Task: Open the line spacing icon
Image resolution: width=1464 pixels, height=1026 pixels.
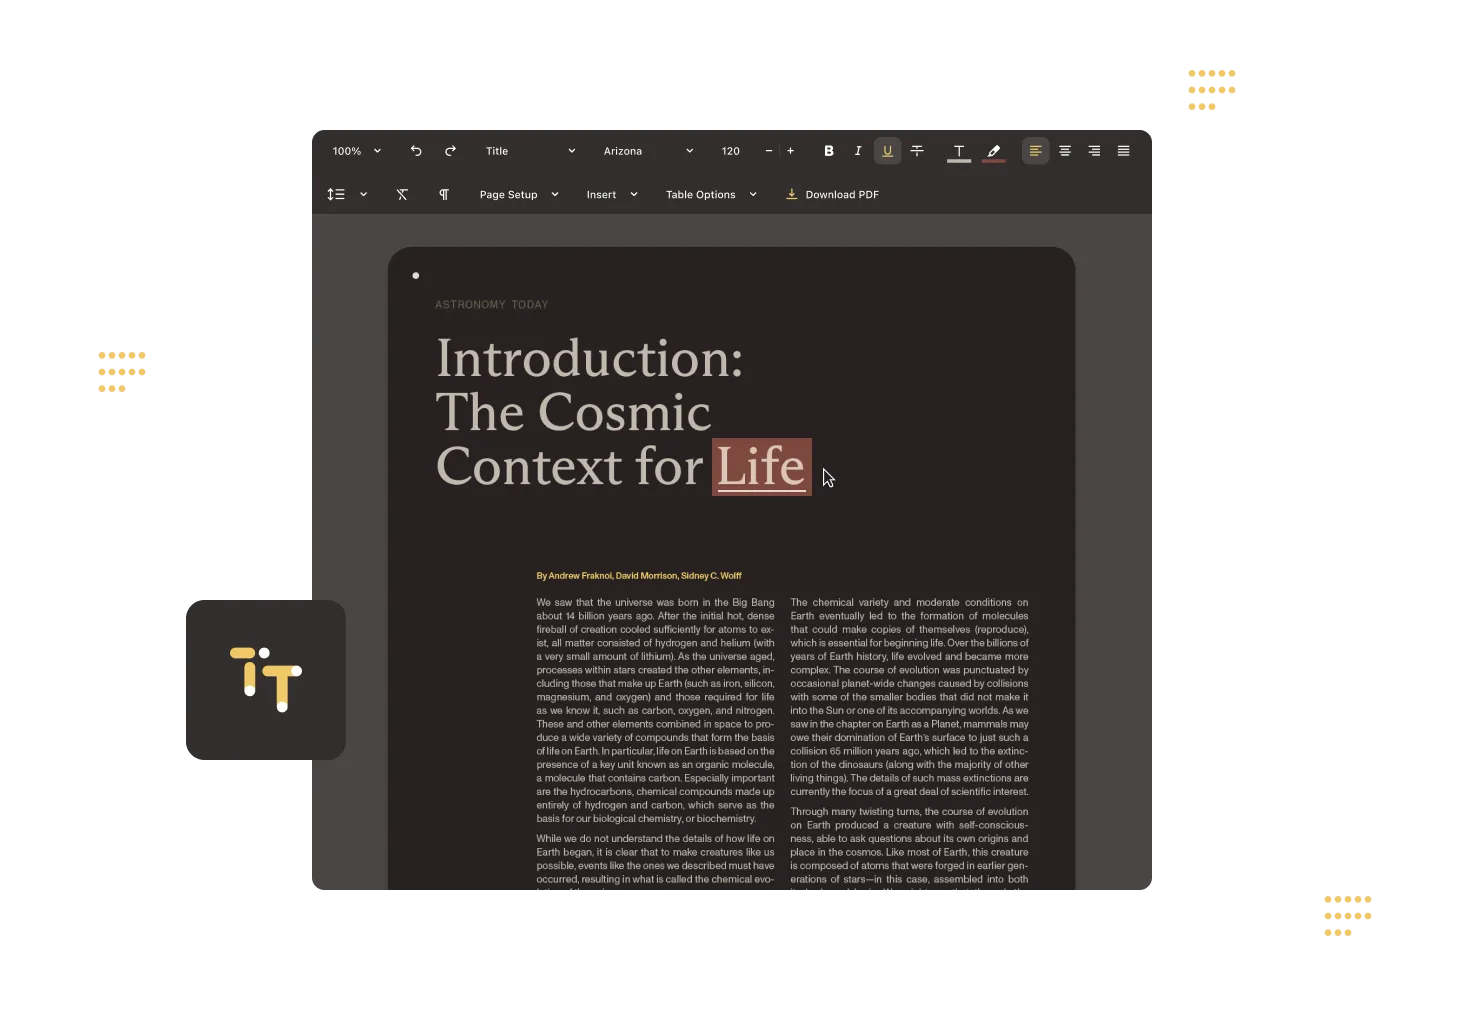Action: pos(336,195)
